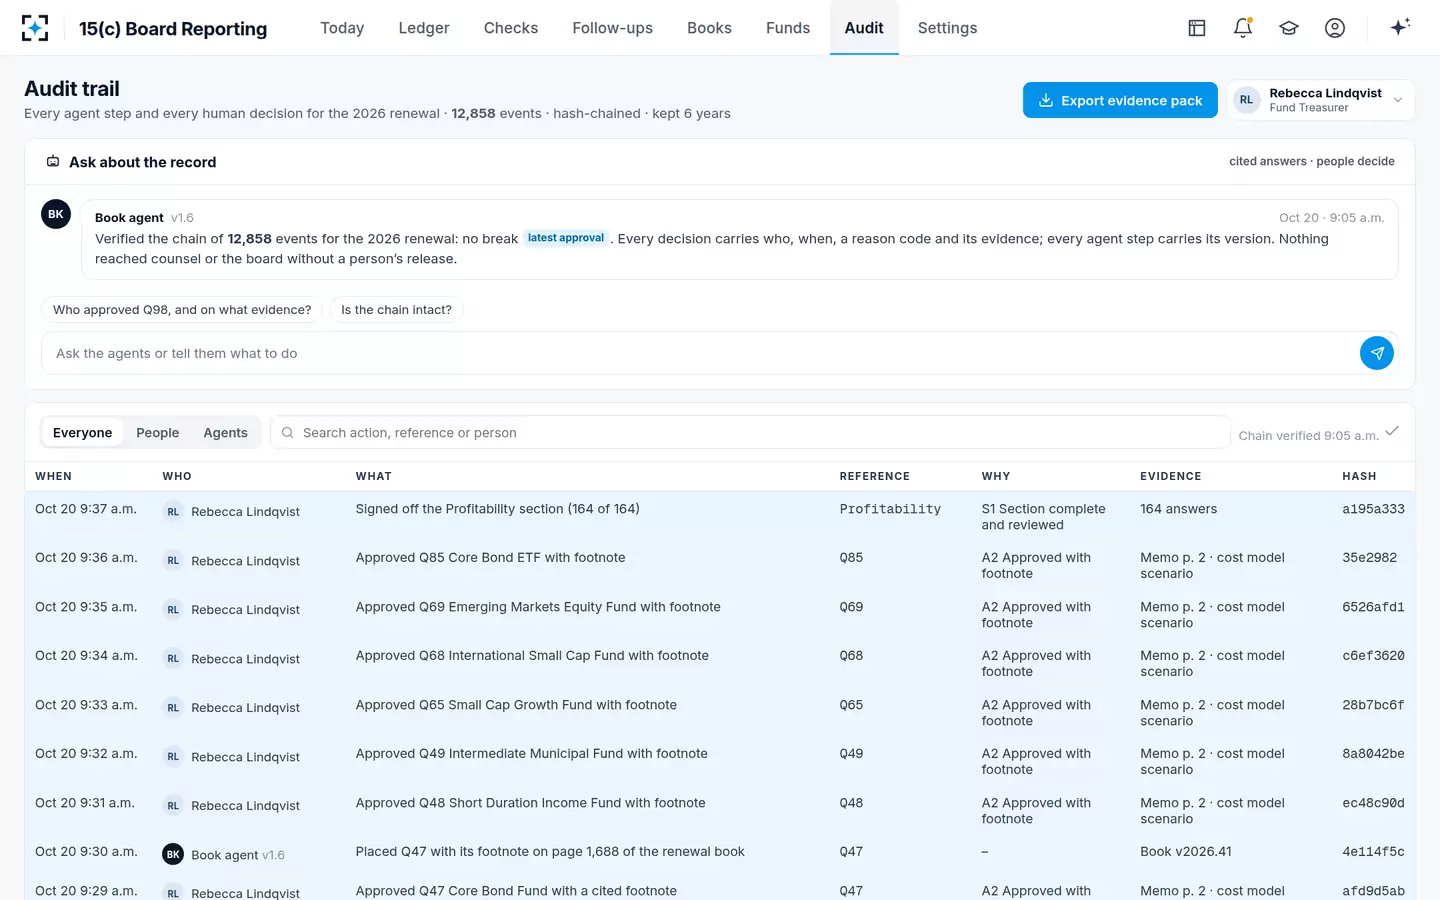The width and height of the screenshot is (1440, 900).
Task: Click 'Is the chain intact?' suggestion
Action: (396, 310)
